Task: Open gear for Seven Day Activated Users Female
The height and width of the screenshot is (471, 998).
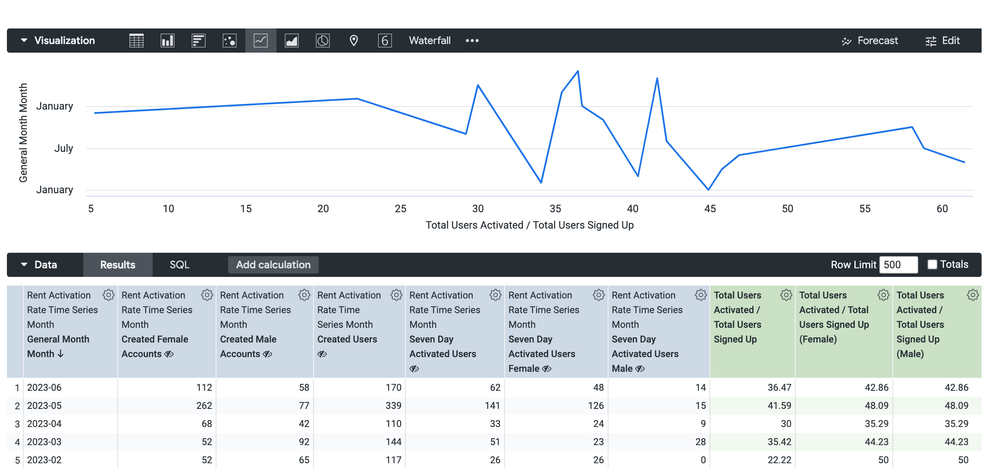Action: tap(598, 295)
